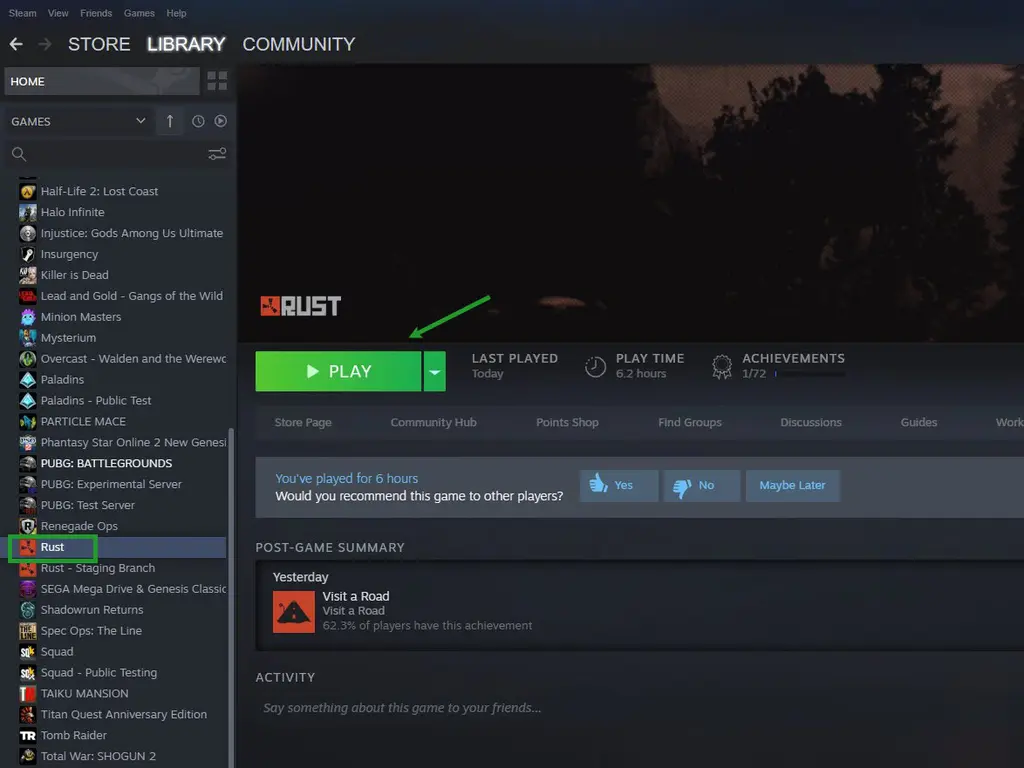Go to the LIBRARY tab
The height and width of the screenshot is (768, 1024).
tap(186, 44)
